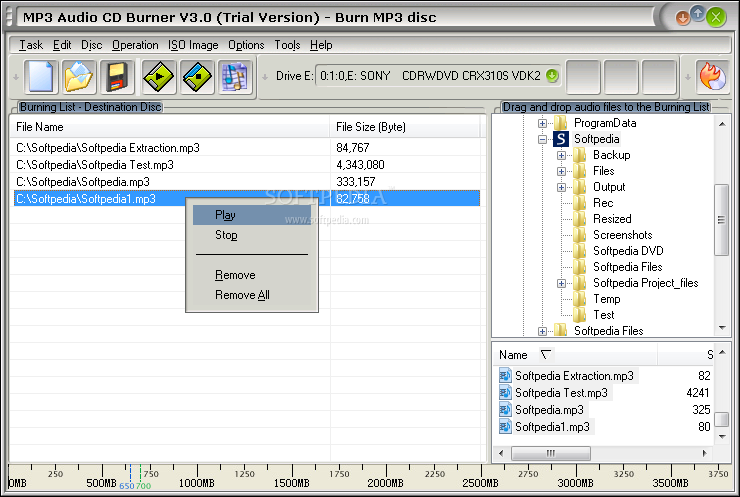Expand the Softpedia Project_files node
The width and height of the screenshot is (740, 497).
click(x=561, y=283)
